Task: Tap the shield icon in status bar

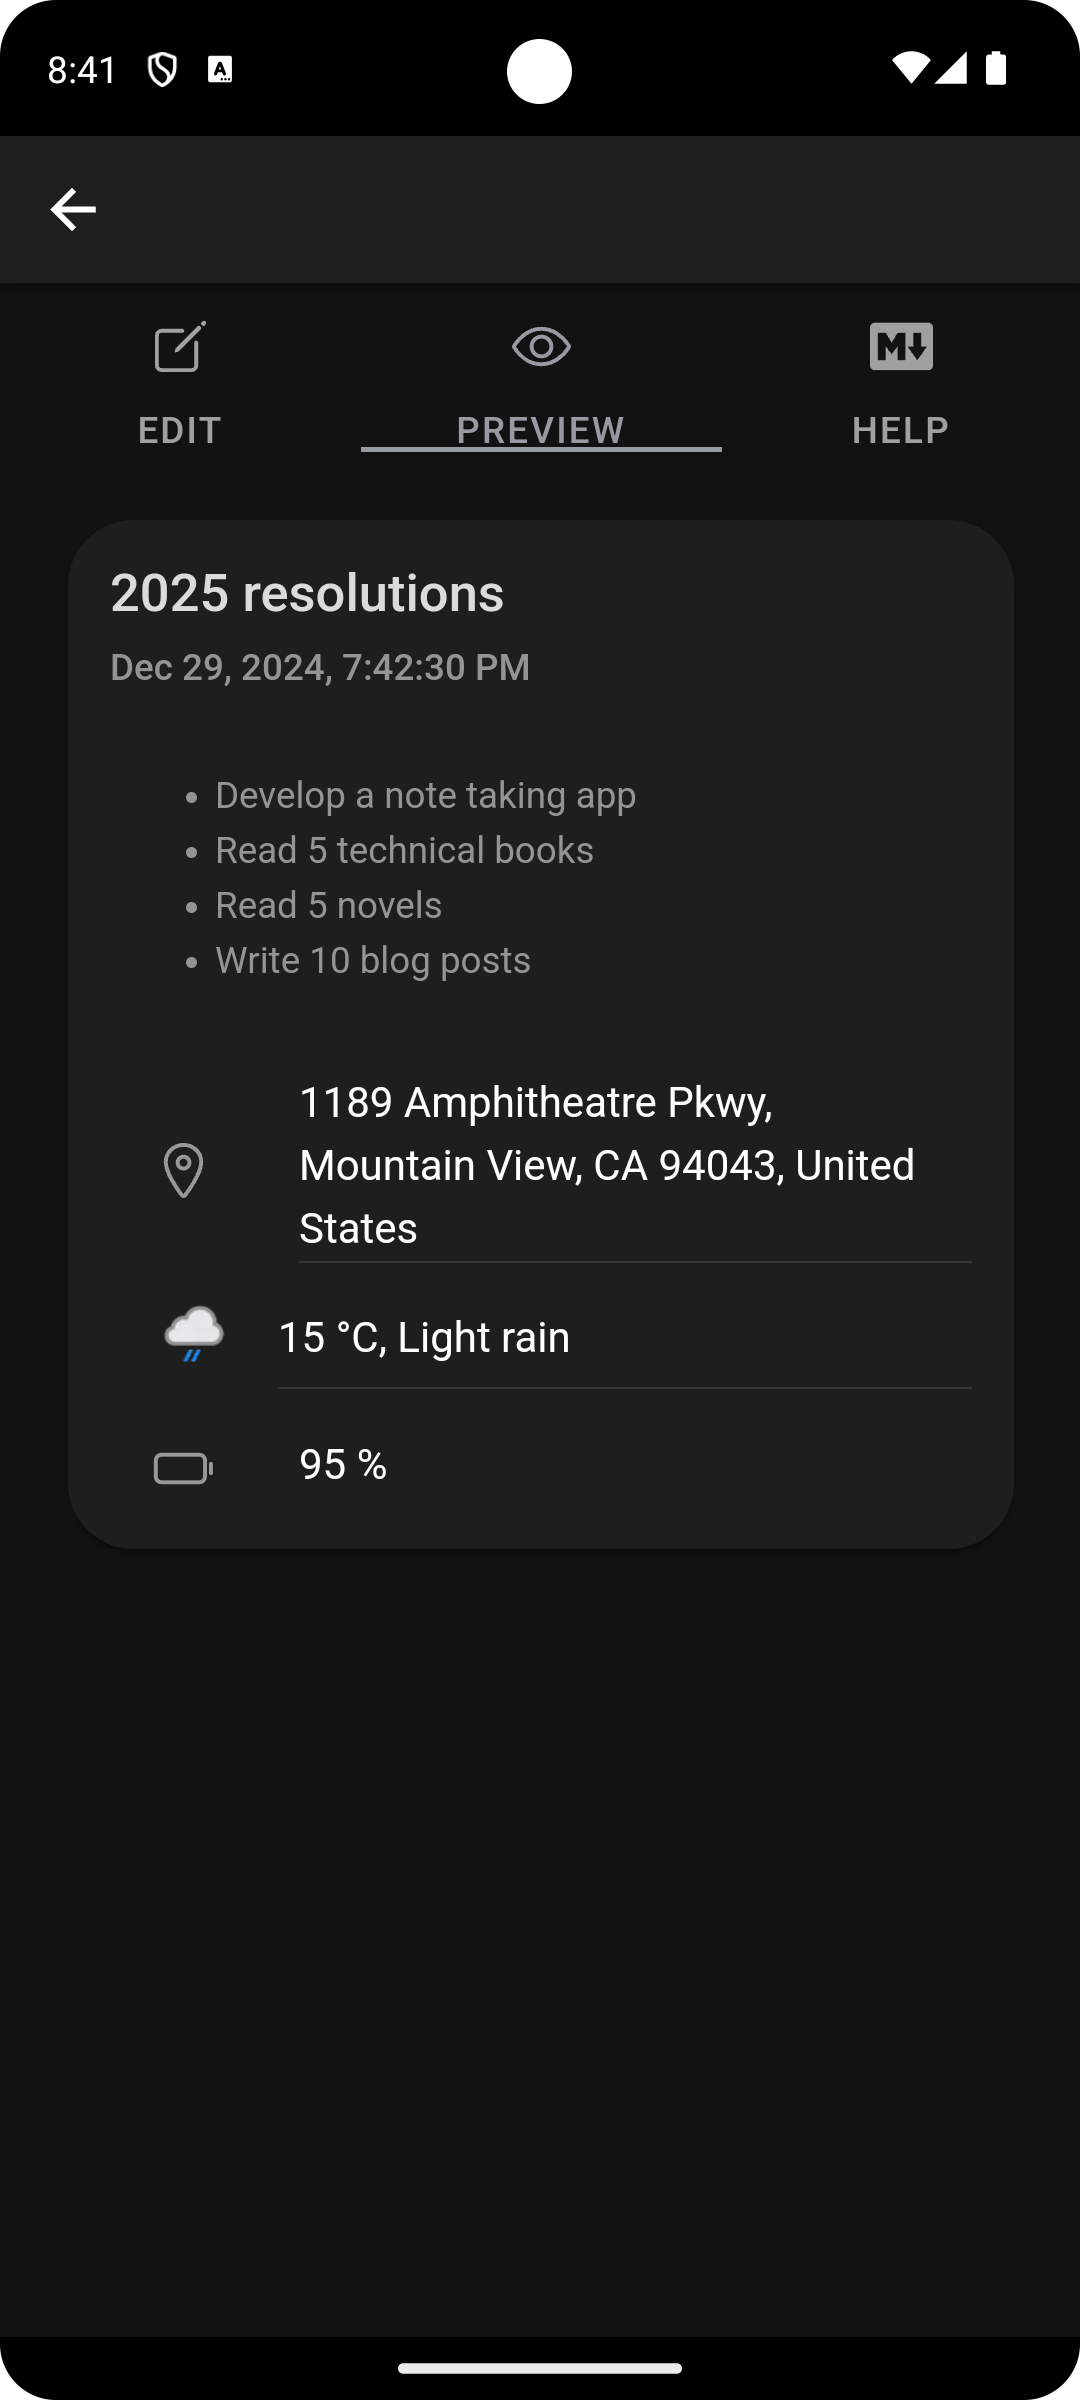Action: tap(162, 69)
